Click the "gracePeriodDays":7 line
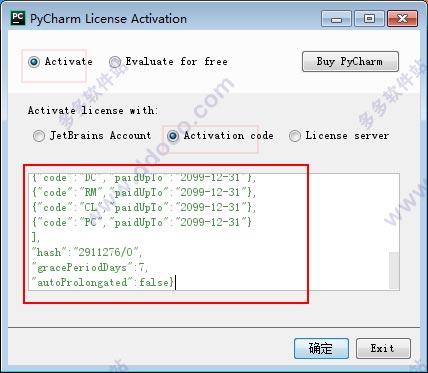The height and width of the screenshot is (373, 428). [x=90, y=267]
